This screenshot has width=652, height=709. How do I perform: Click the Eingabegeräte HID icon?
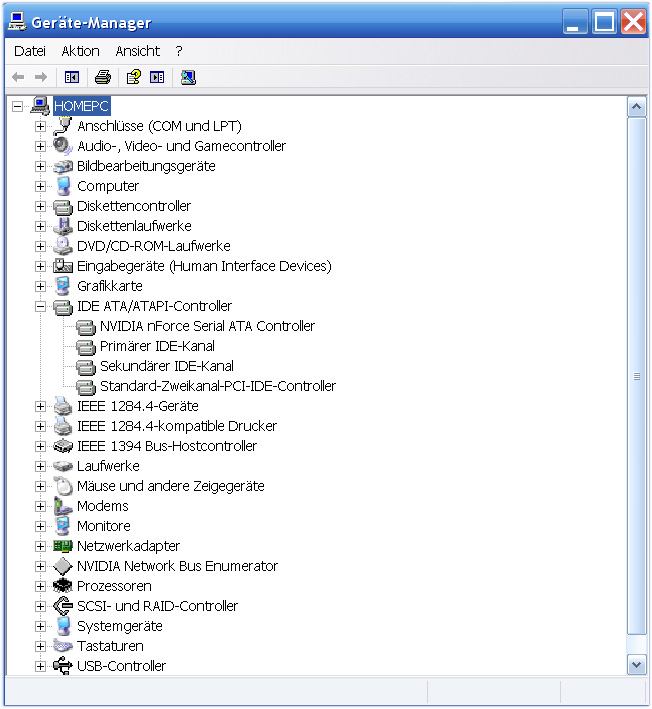tap(62, 266)
